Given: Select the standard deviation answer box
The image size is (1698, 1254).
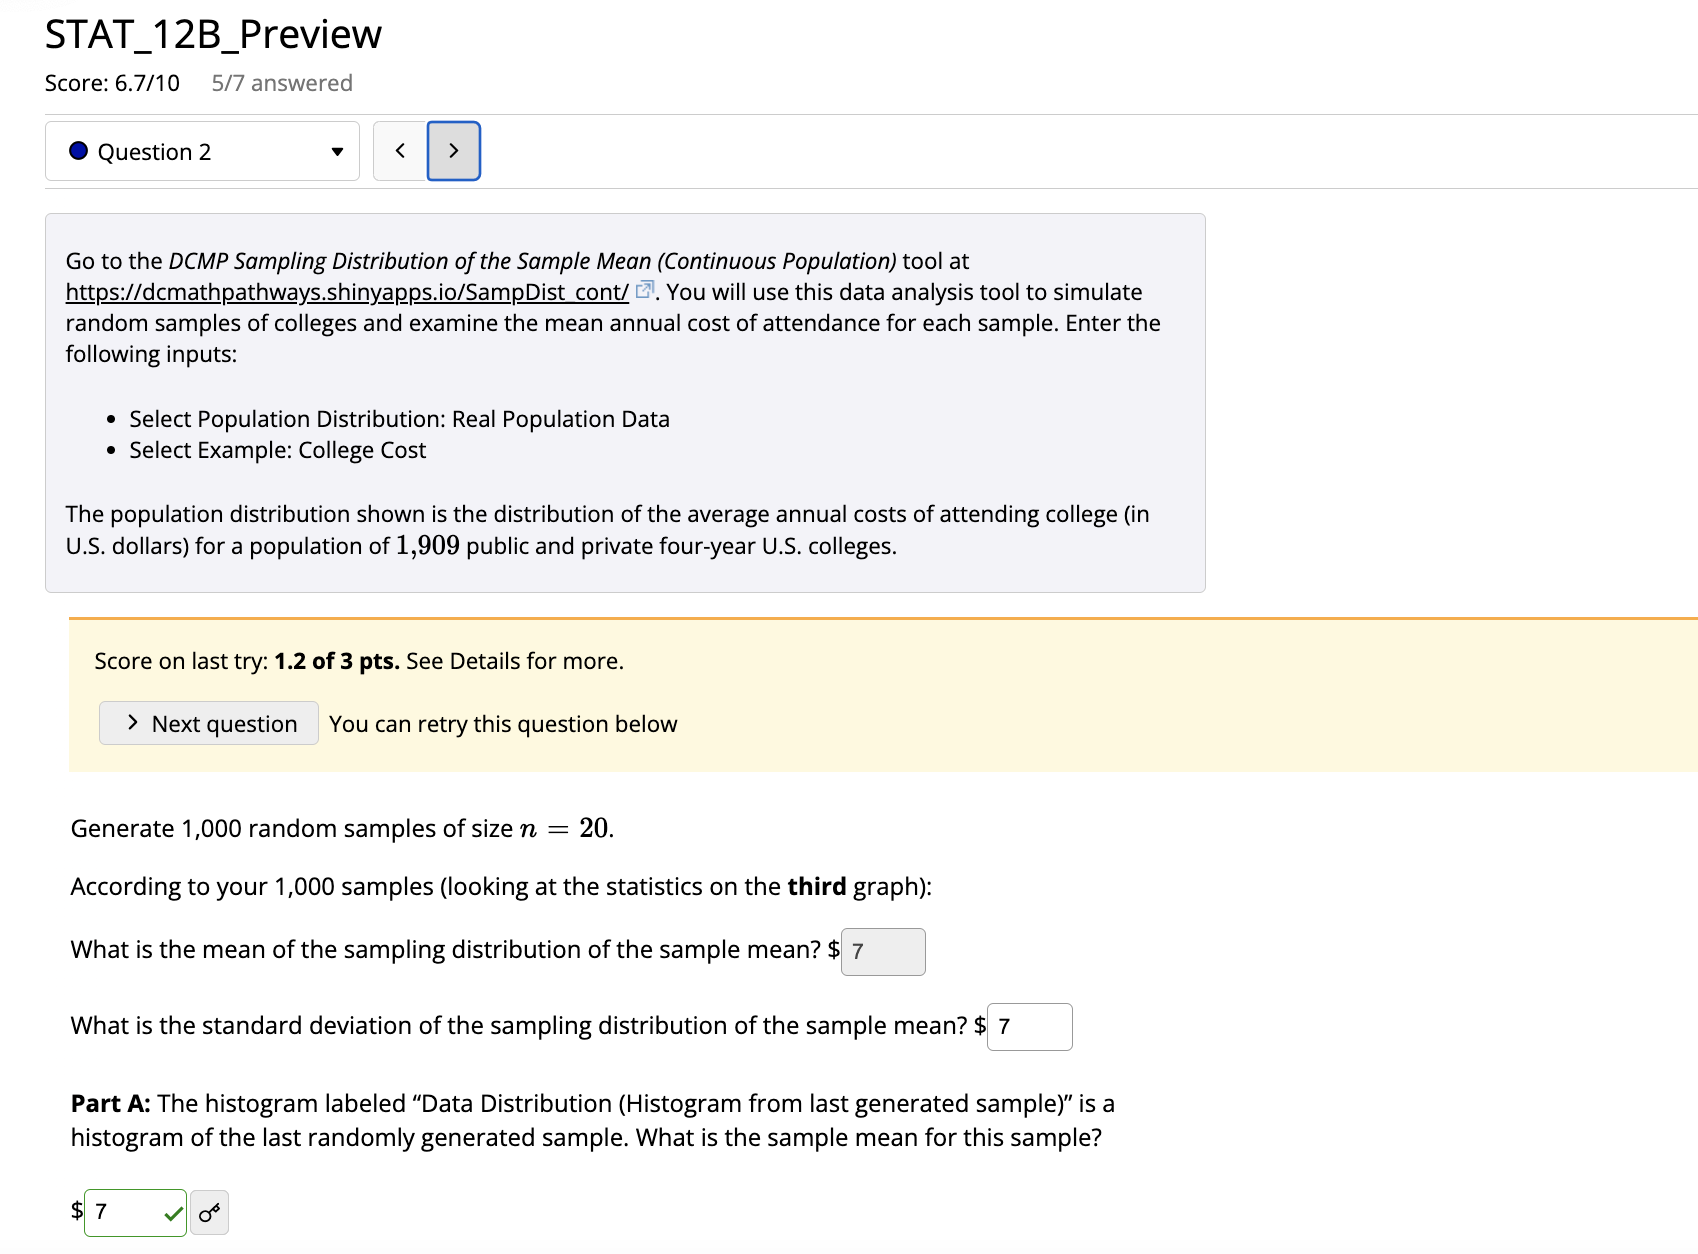Looking at the screenshot, I should coord(1029,1027).
